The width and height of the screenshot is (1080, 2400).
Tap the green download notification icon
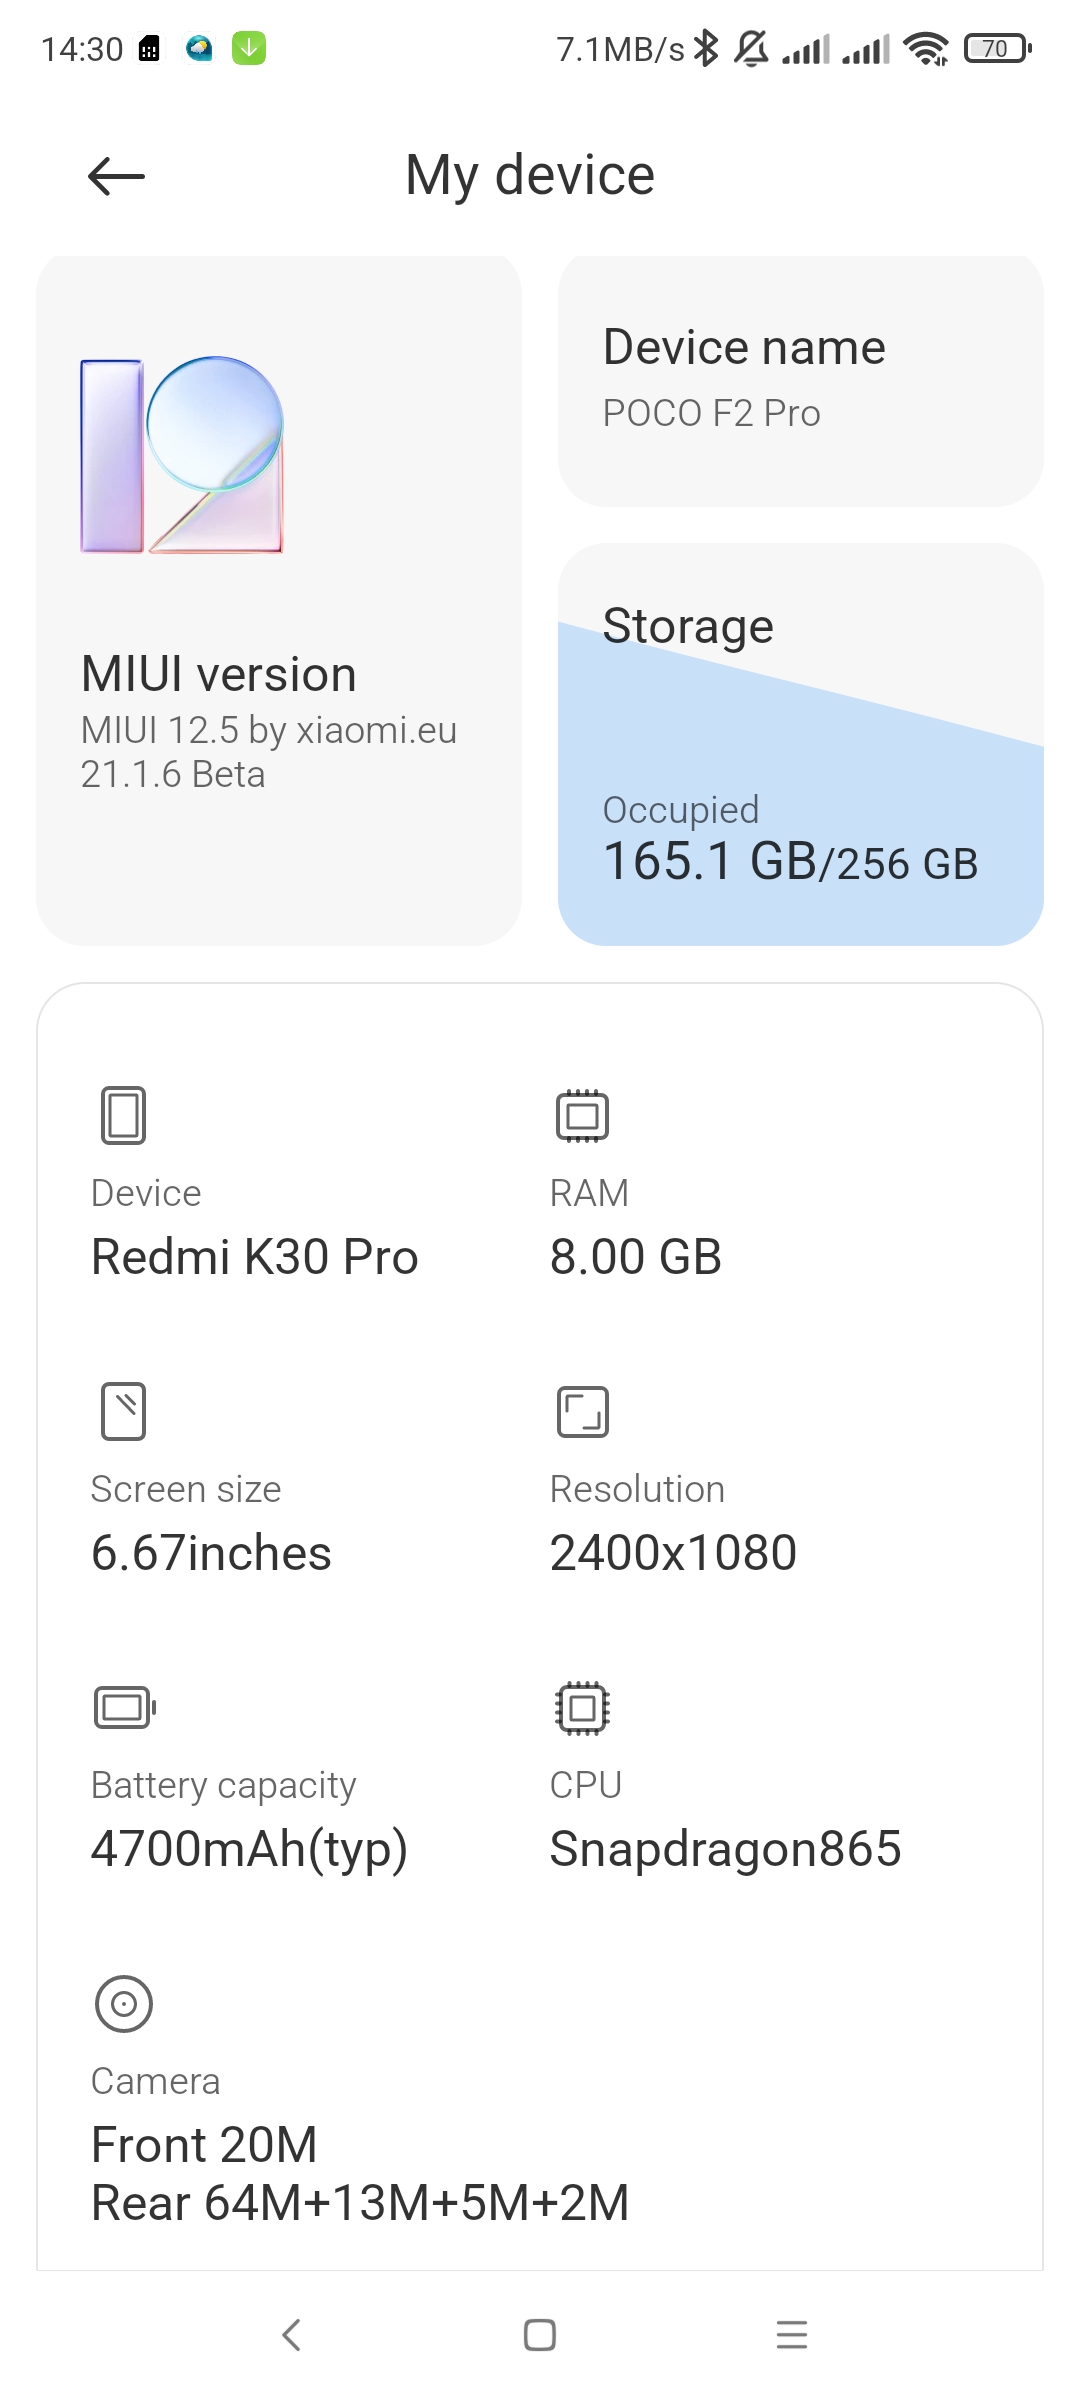point(249,48)
